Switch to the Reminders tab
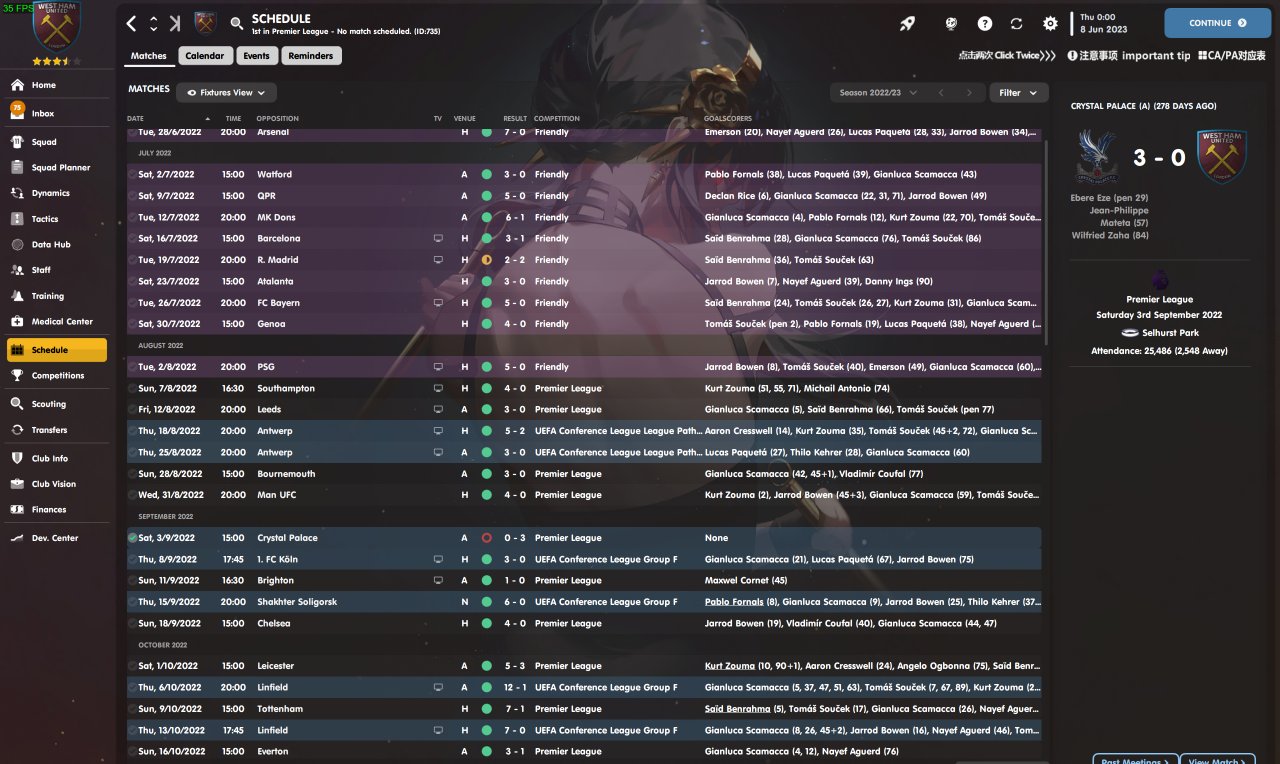Image resolution: width=1280 pixels, height=764 pixels. coord(311,56)
